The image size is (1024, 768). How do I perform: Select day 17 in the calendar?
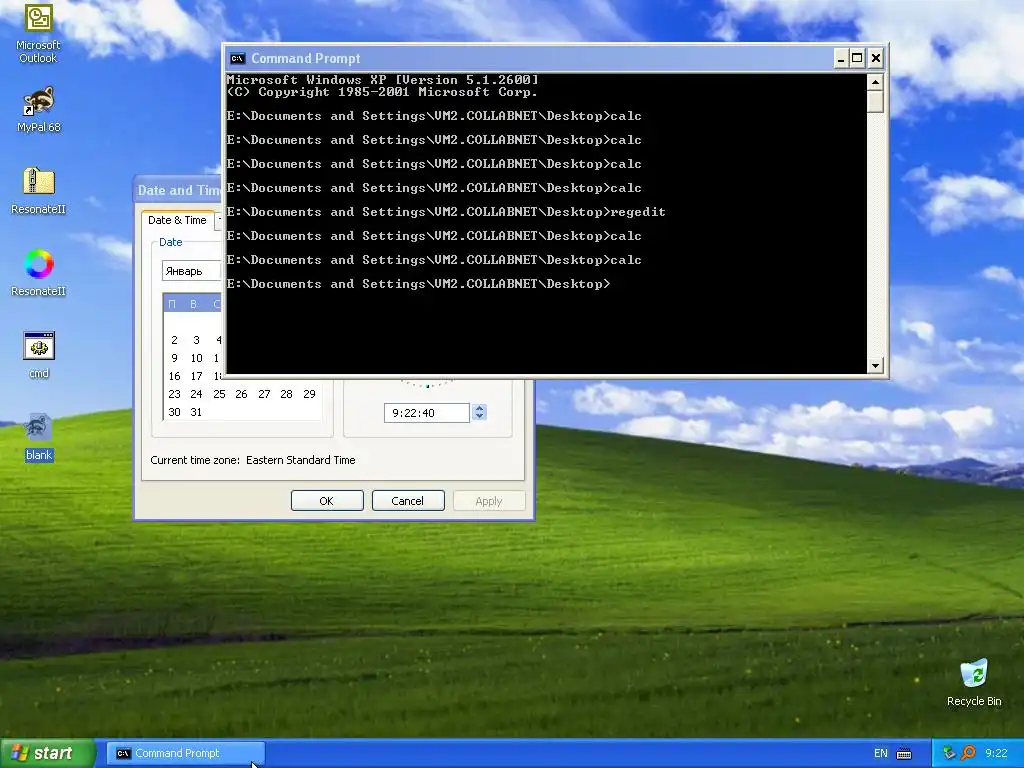[x=196, y=376]
